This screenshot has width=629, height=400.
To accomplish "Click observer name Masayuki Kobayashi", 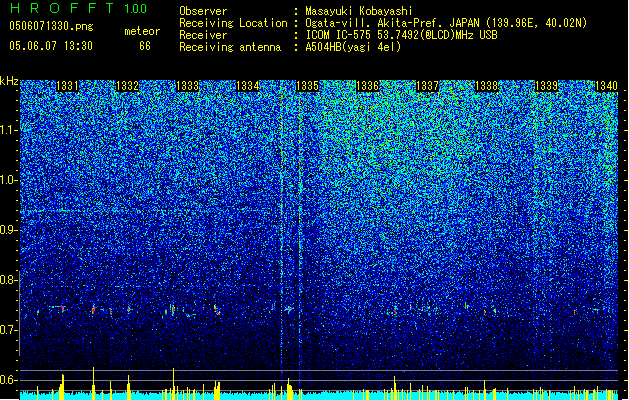I will 359,11.
